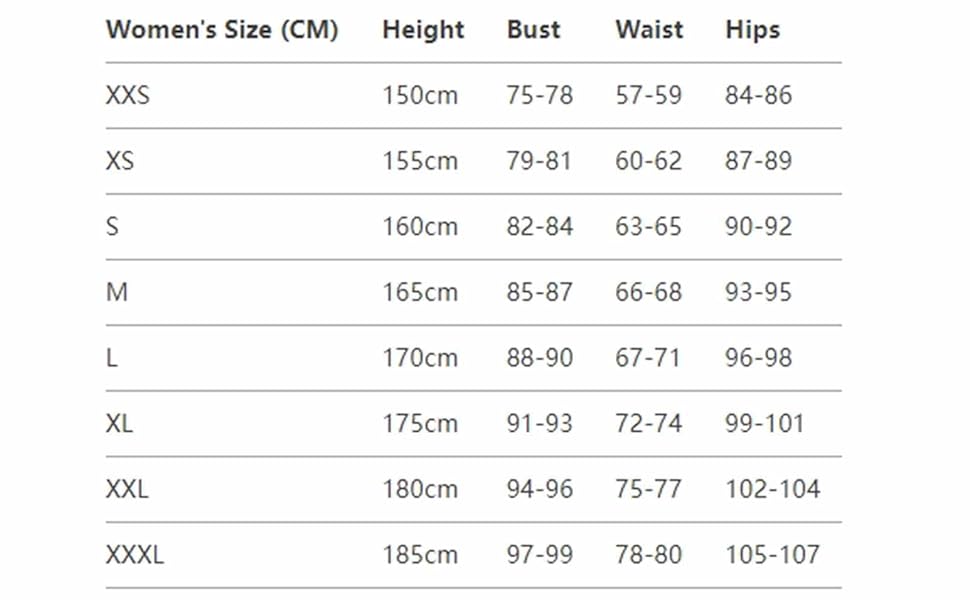The height and width of the screenshot is (600, 970).
Task: Click the Hips column header
Action: click(752, 30)
